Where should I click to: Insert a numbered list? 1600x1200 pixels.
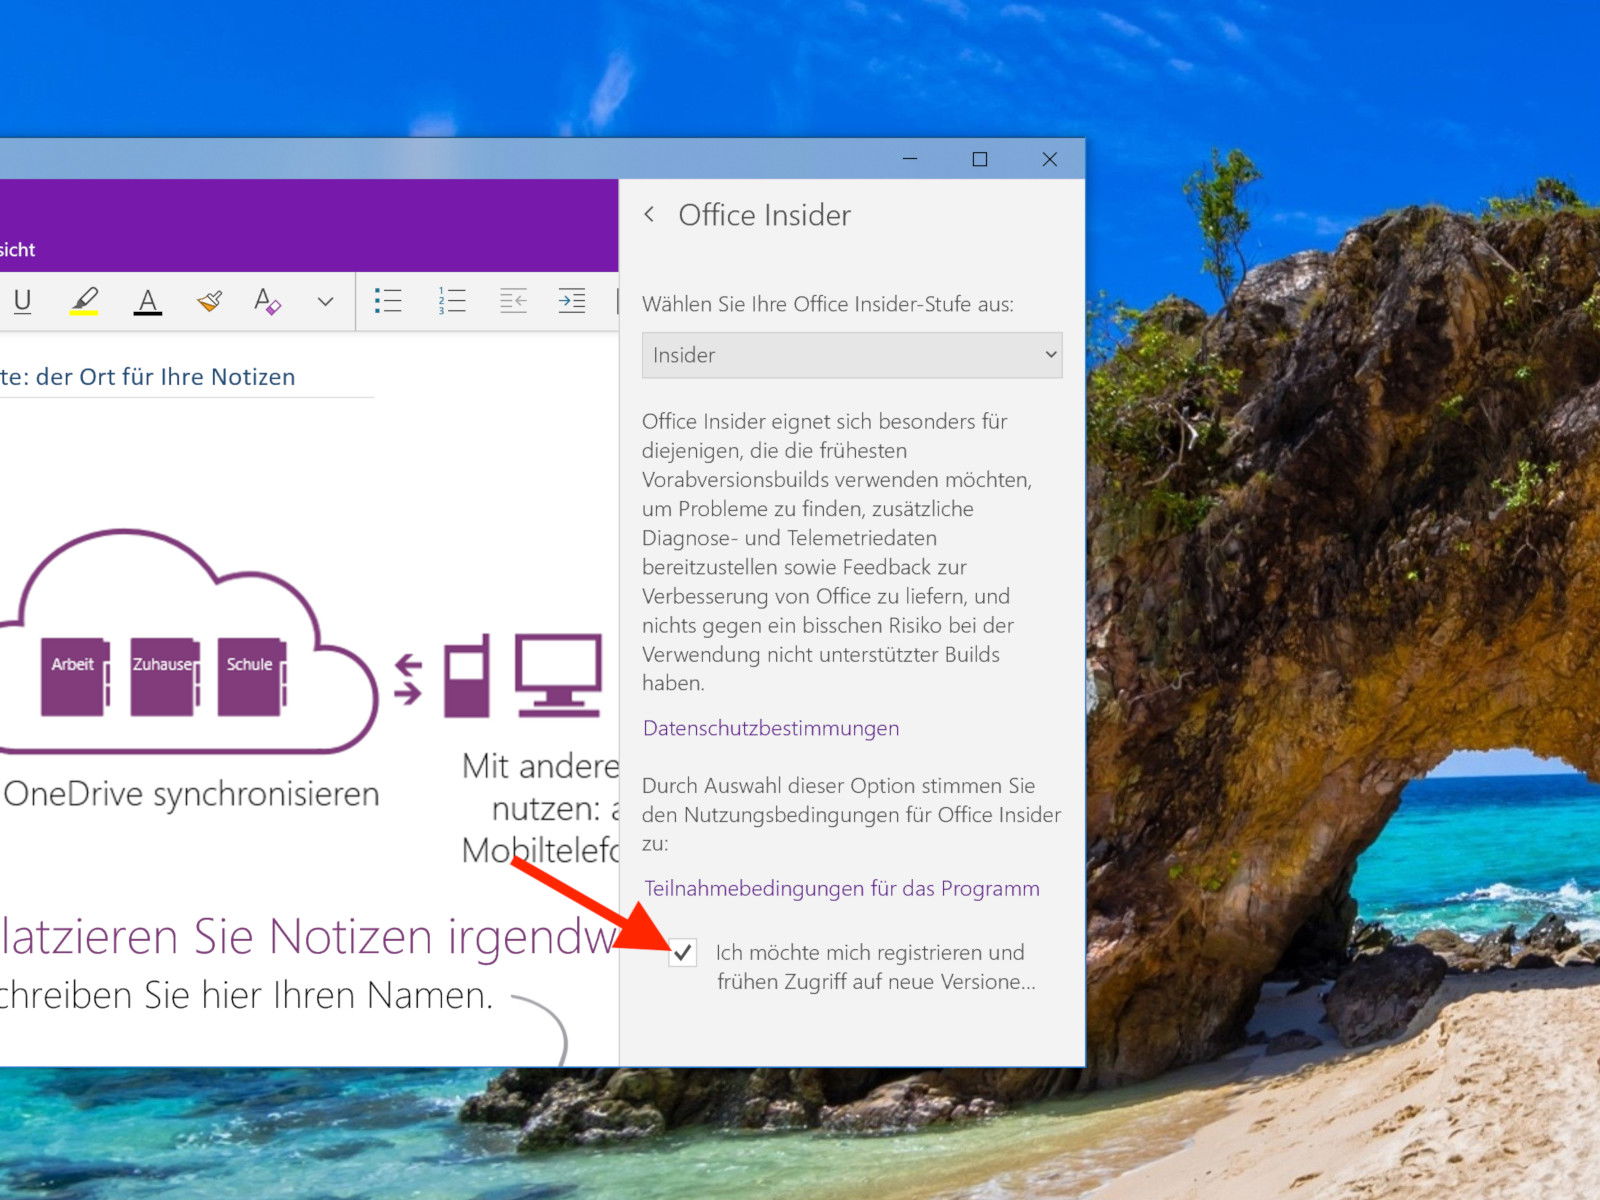click(x=452, y=300)
